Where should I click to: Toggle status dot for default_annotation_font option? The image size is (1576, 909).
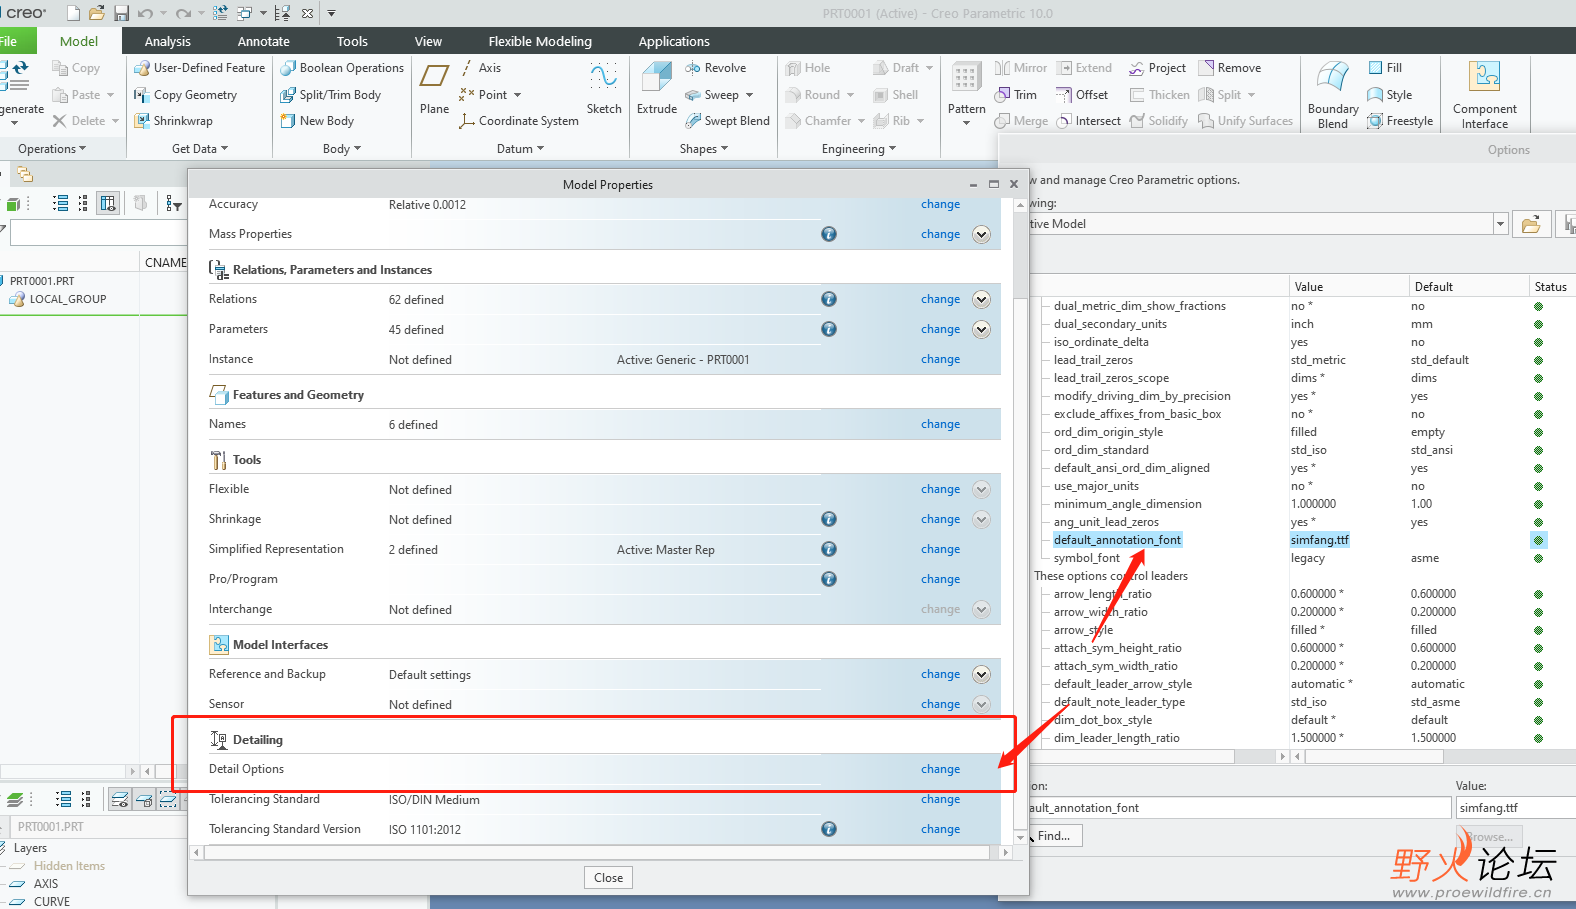click(1538, 540)
